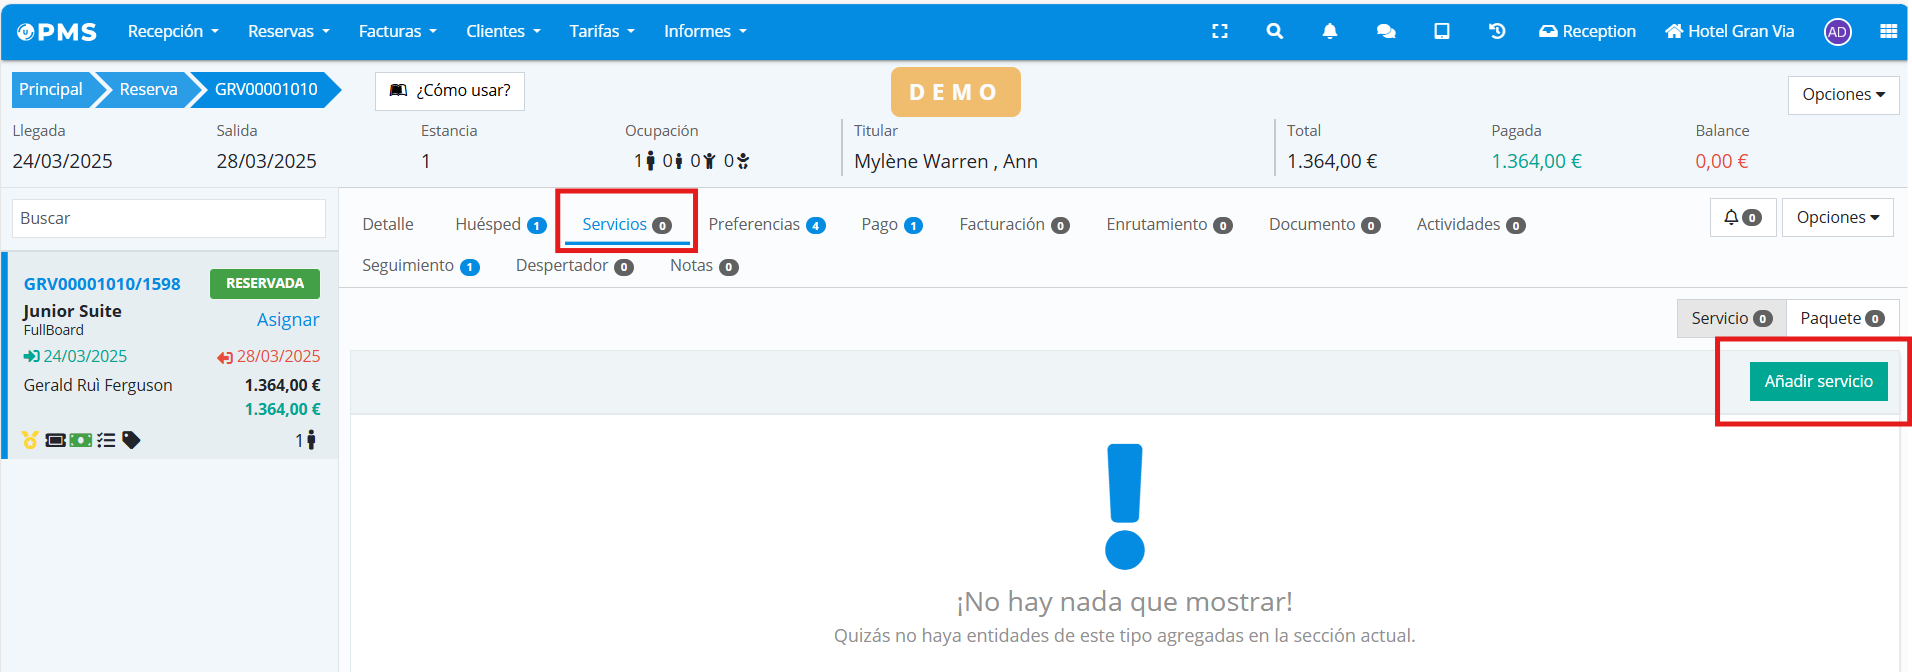This screenshot has width=1912, height=672.
Task: Open the chat messages icon
Action: pyautogui.click(x=1385, y=31)
